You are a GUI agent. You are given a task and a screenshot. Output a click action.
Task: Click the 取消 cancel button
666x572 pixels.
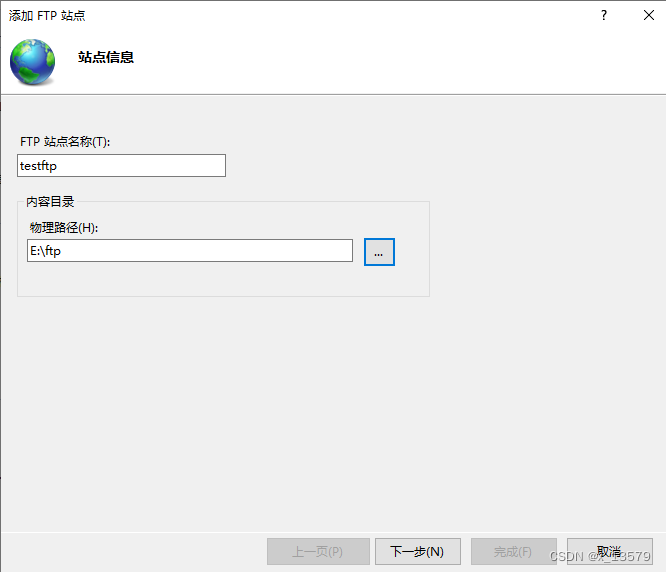point(610,552)
